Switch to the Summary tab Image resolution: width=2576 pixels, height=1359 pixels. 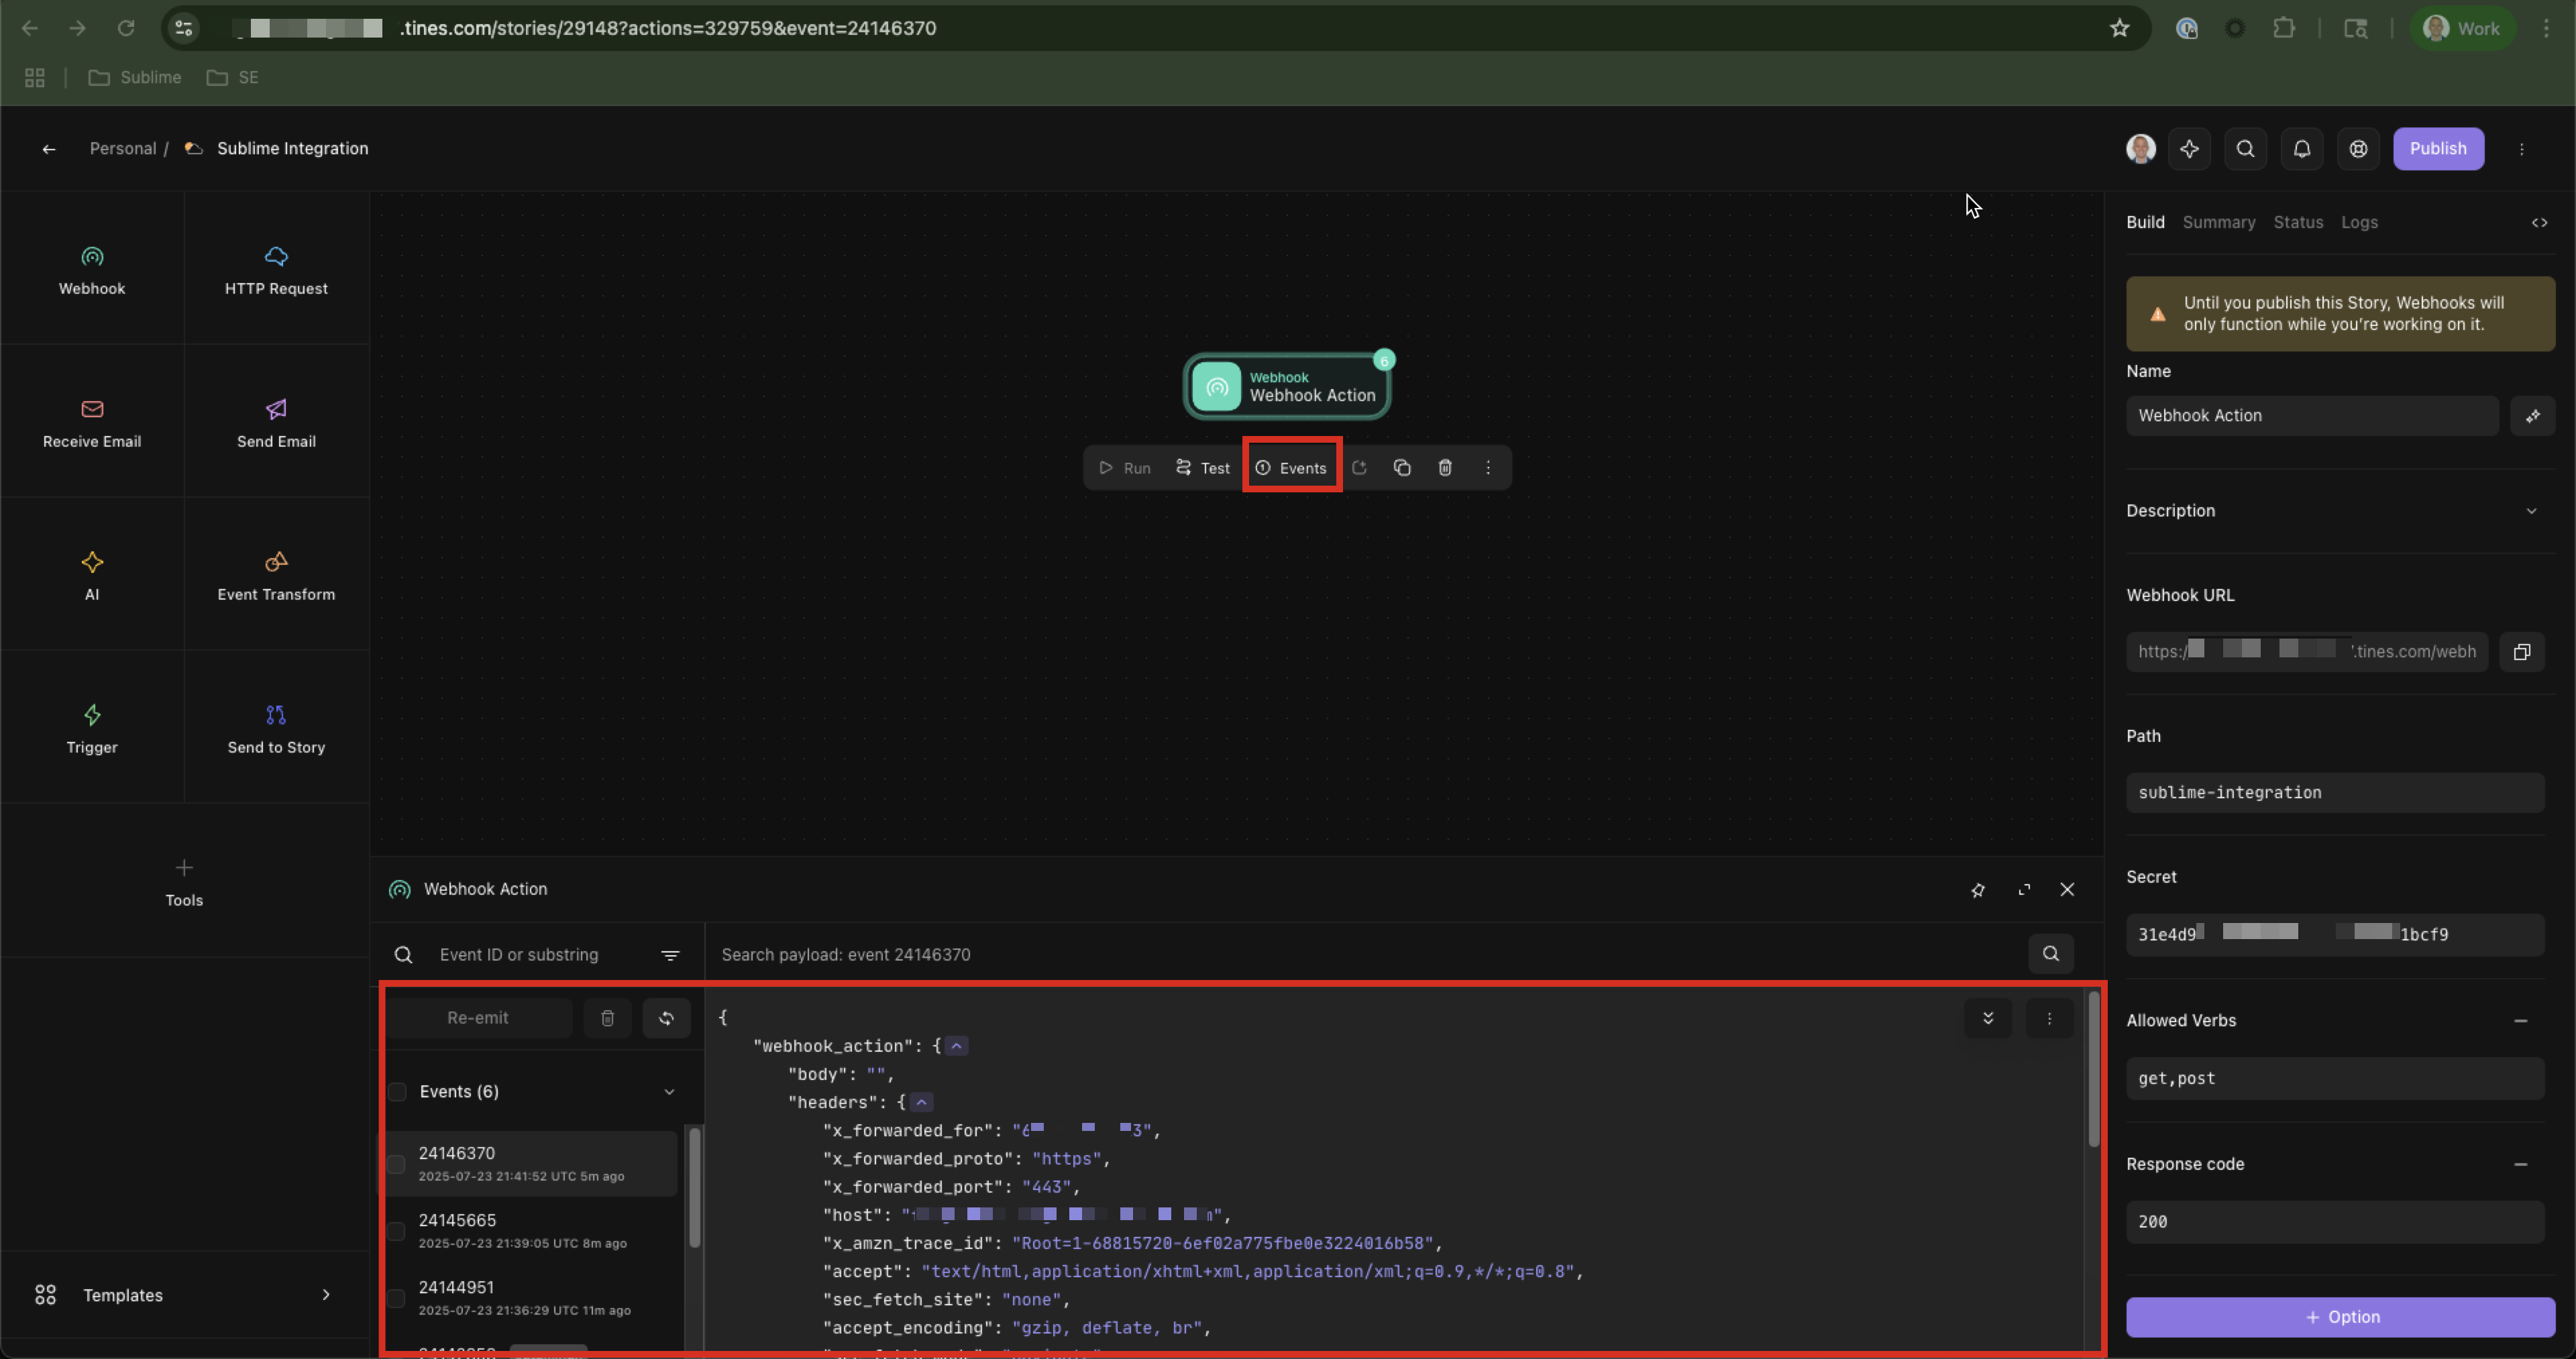2218,222
